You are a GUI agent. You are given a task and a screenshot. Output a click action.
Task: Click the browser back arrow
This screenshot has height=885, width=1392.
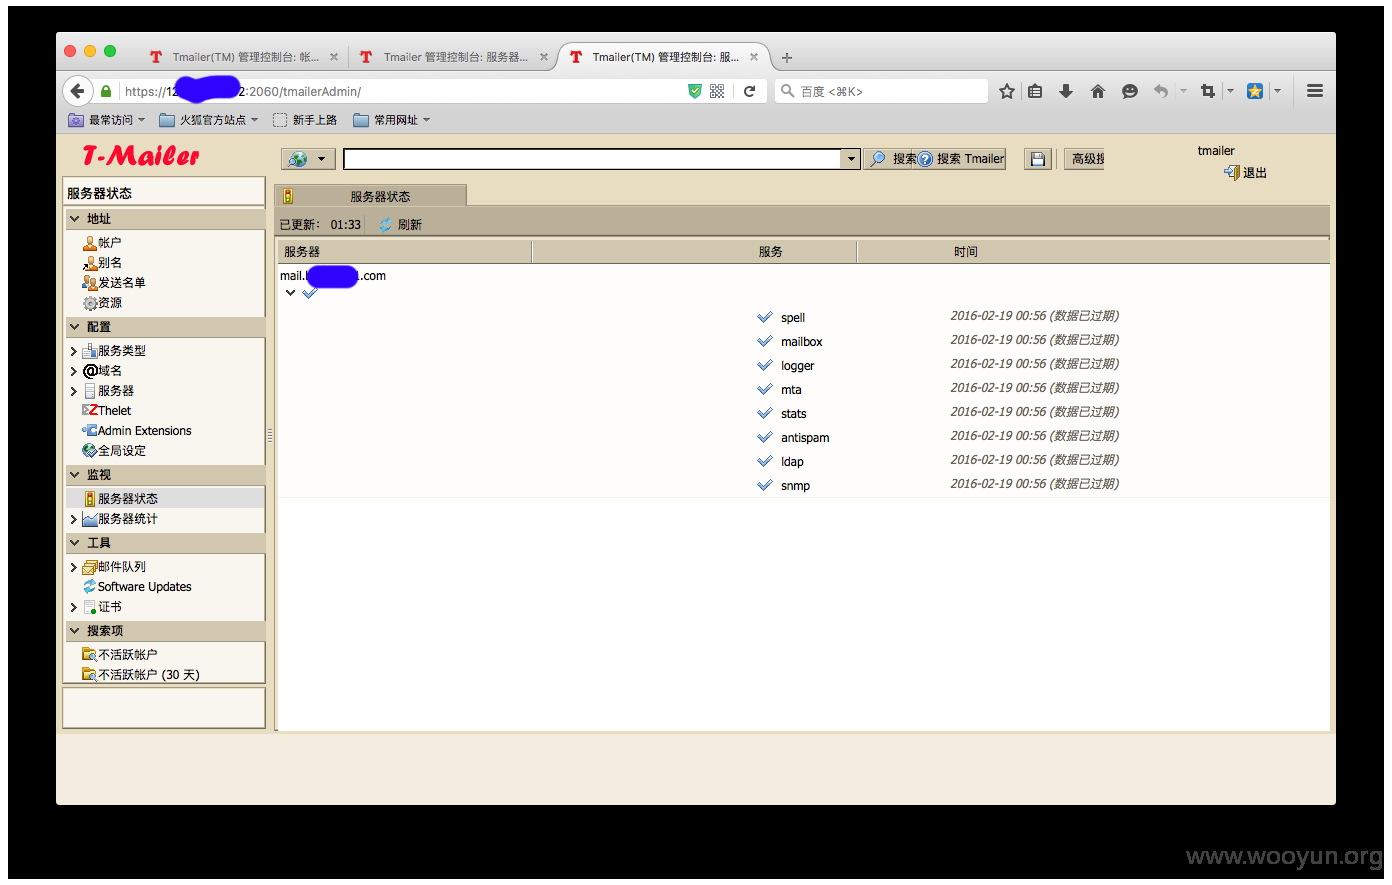tap(78, 91)
